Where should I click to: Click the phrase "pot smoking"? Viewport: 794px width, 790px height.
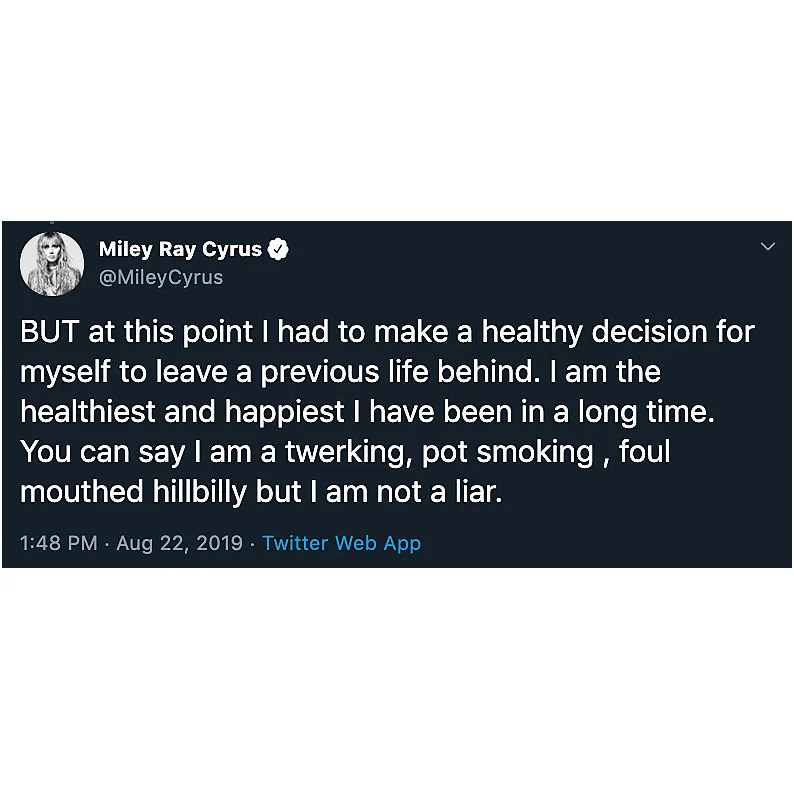(508, 452)
